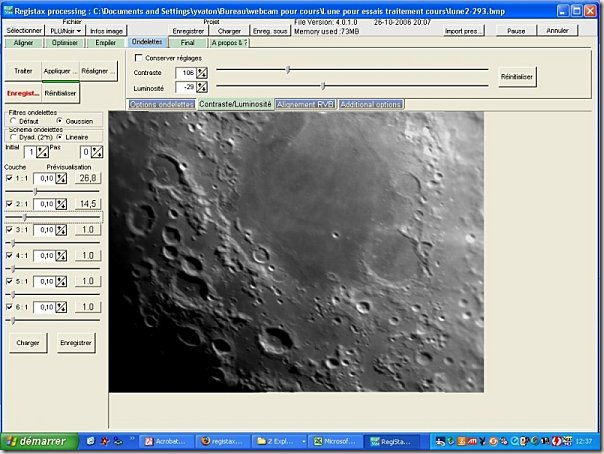Click the stepper icon for layer 5:1
This screenshot has width=604, height=454.
61,281
